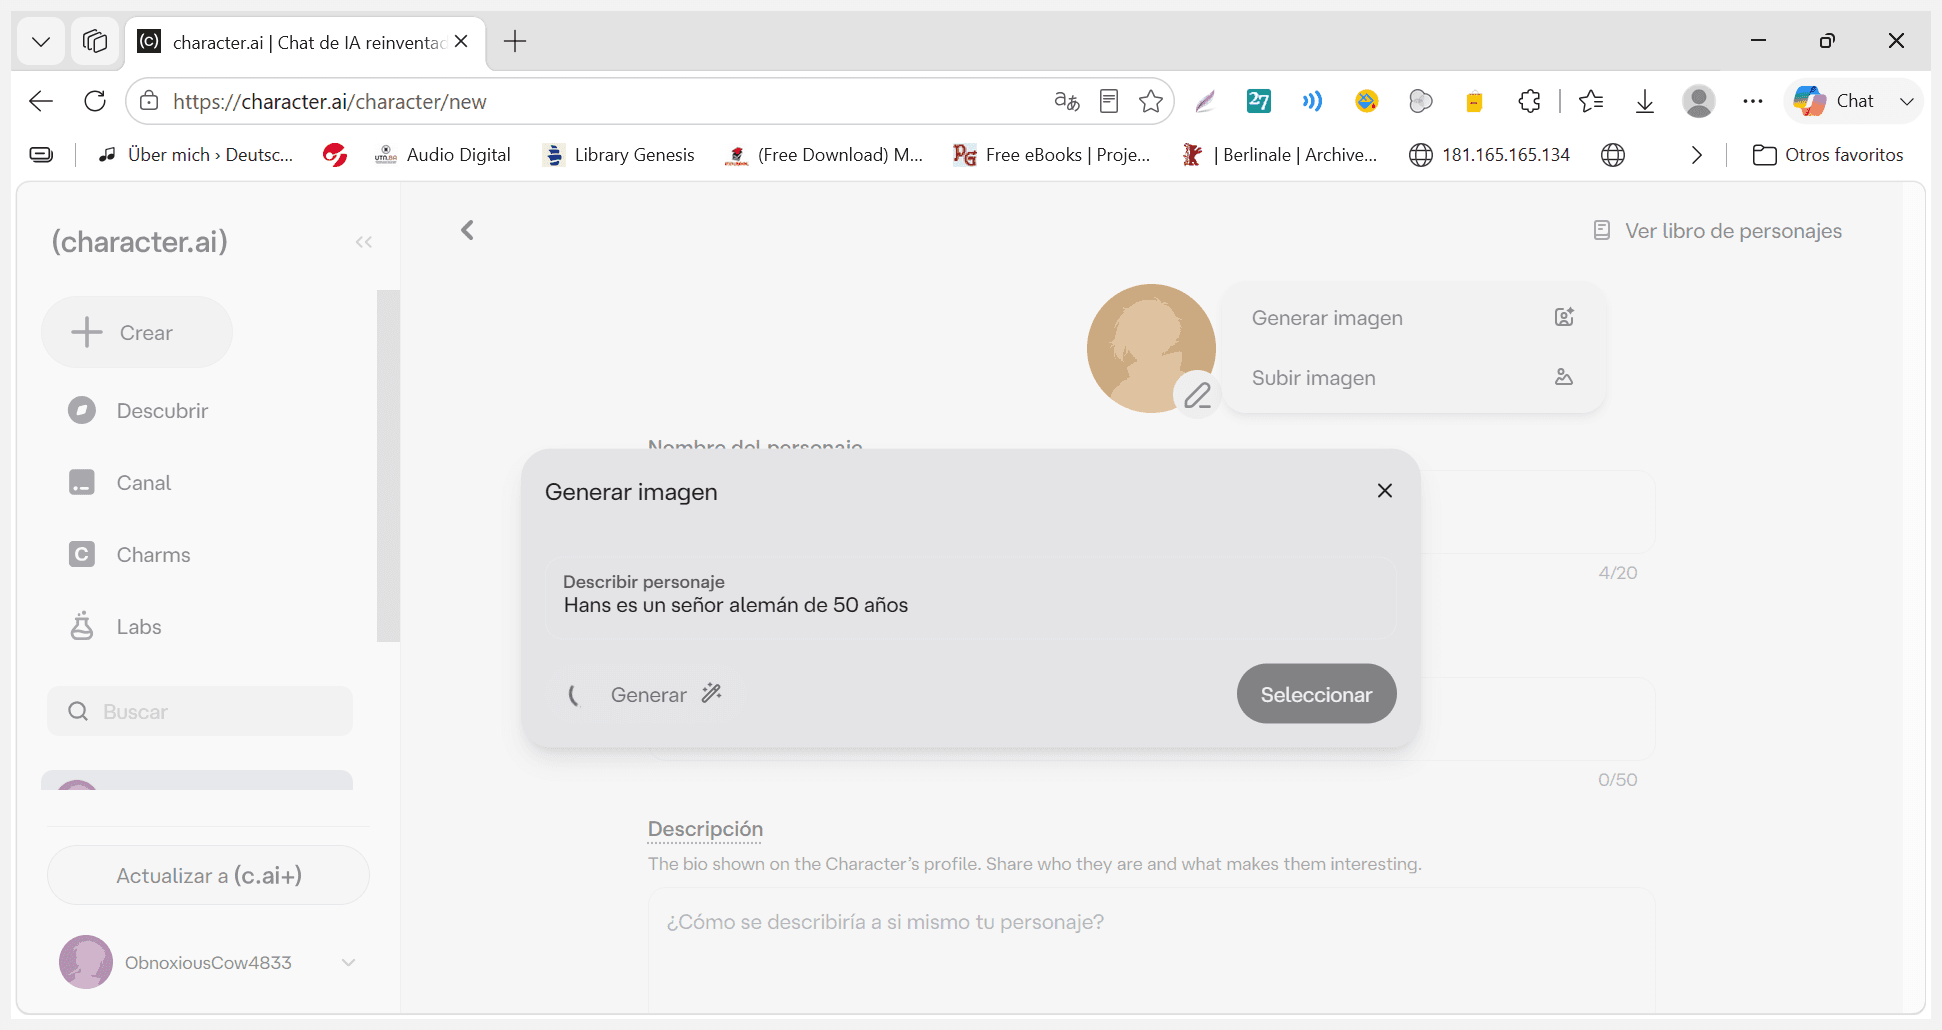Edit the Describir personaje text field
Image resolution: width=1942 pixels, height=1030 pixels.
(x=969, y=597)
